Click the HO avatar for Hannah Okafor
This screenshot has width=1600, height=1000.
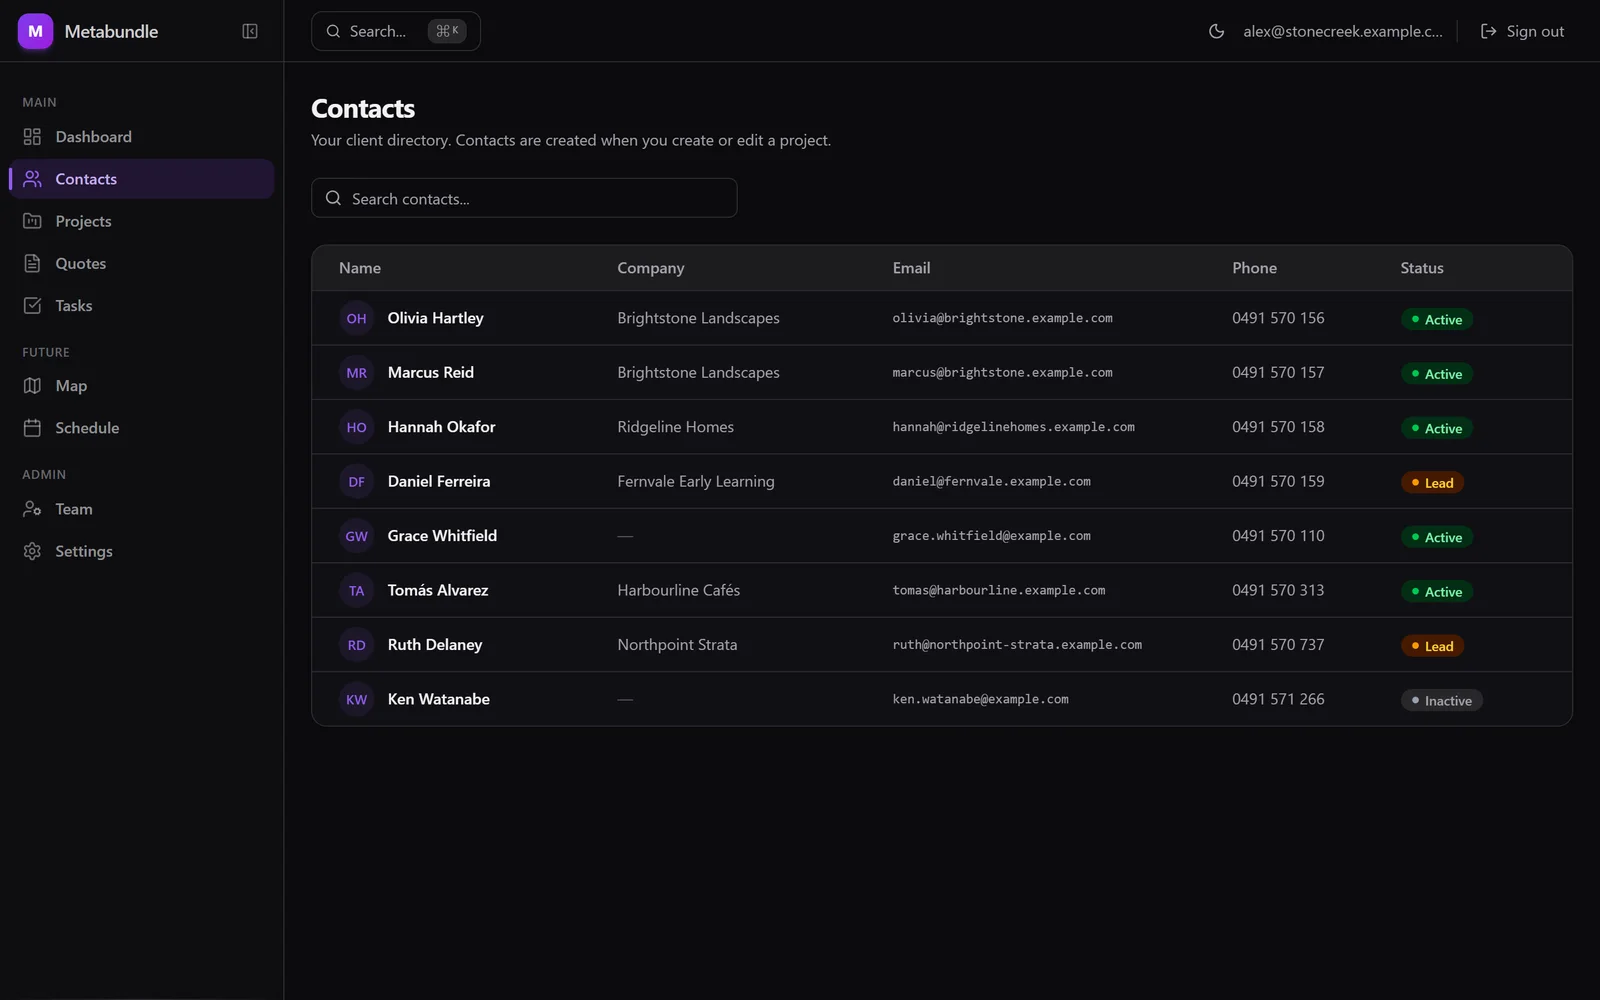356,427
